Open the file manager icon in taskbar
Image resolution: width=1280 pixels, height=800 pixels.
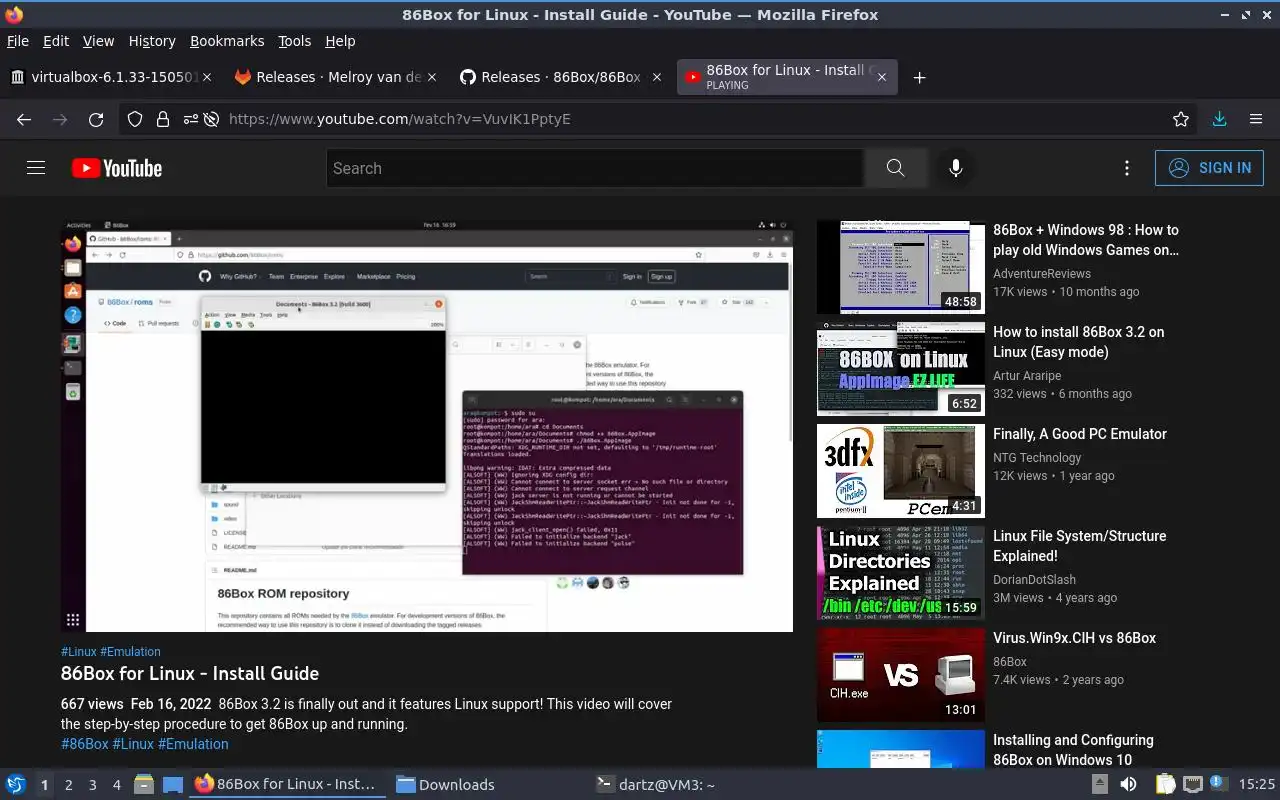click(x=144, y=785)
